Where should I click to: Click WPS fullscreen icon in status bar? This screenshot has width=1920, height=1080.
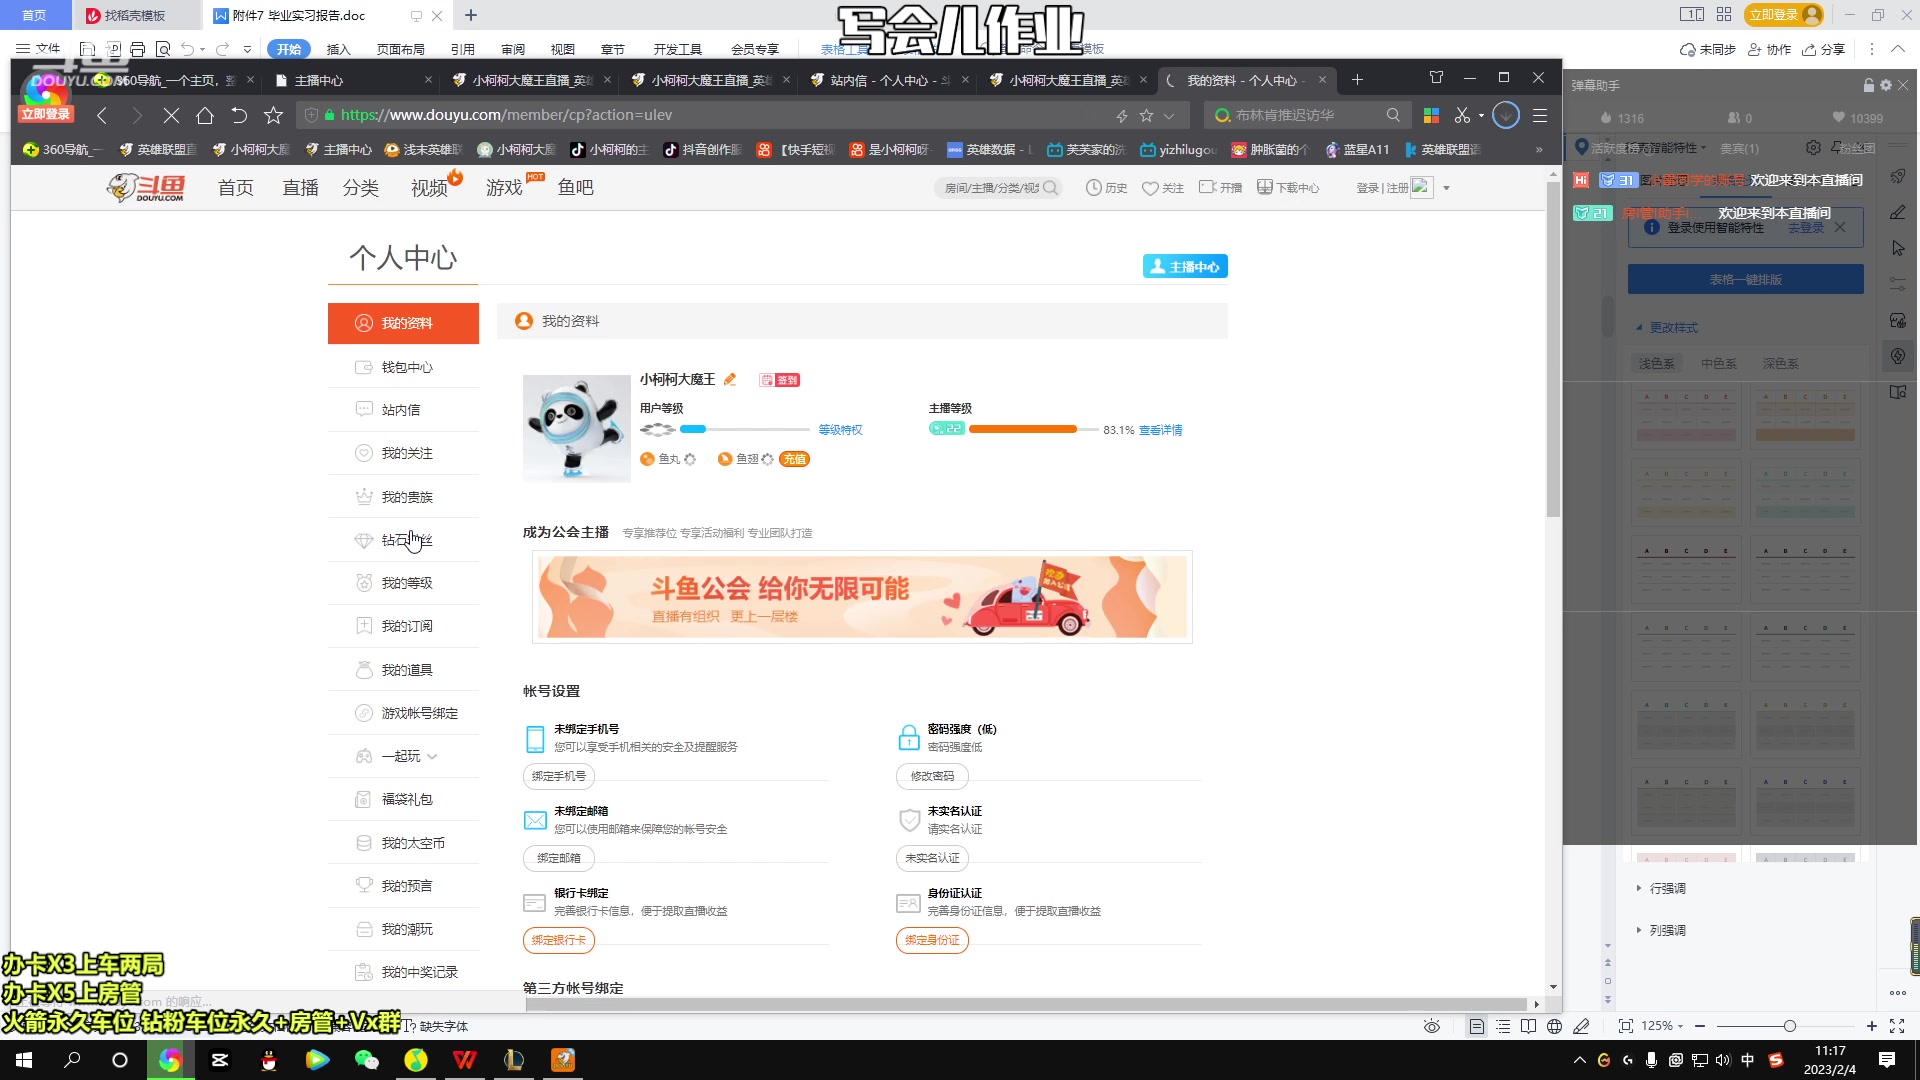(x=1897, y=1026)
